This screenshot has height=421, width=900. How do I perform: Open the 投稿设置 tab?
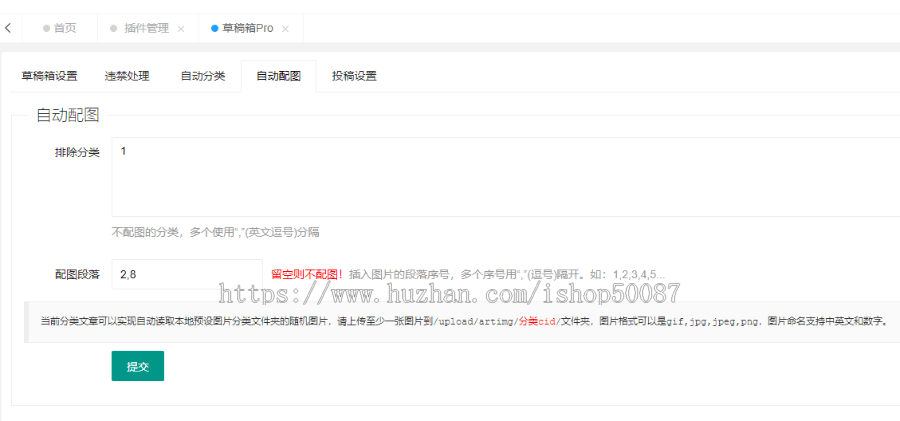click(x=354, y=76)
